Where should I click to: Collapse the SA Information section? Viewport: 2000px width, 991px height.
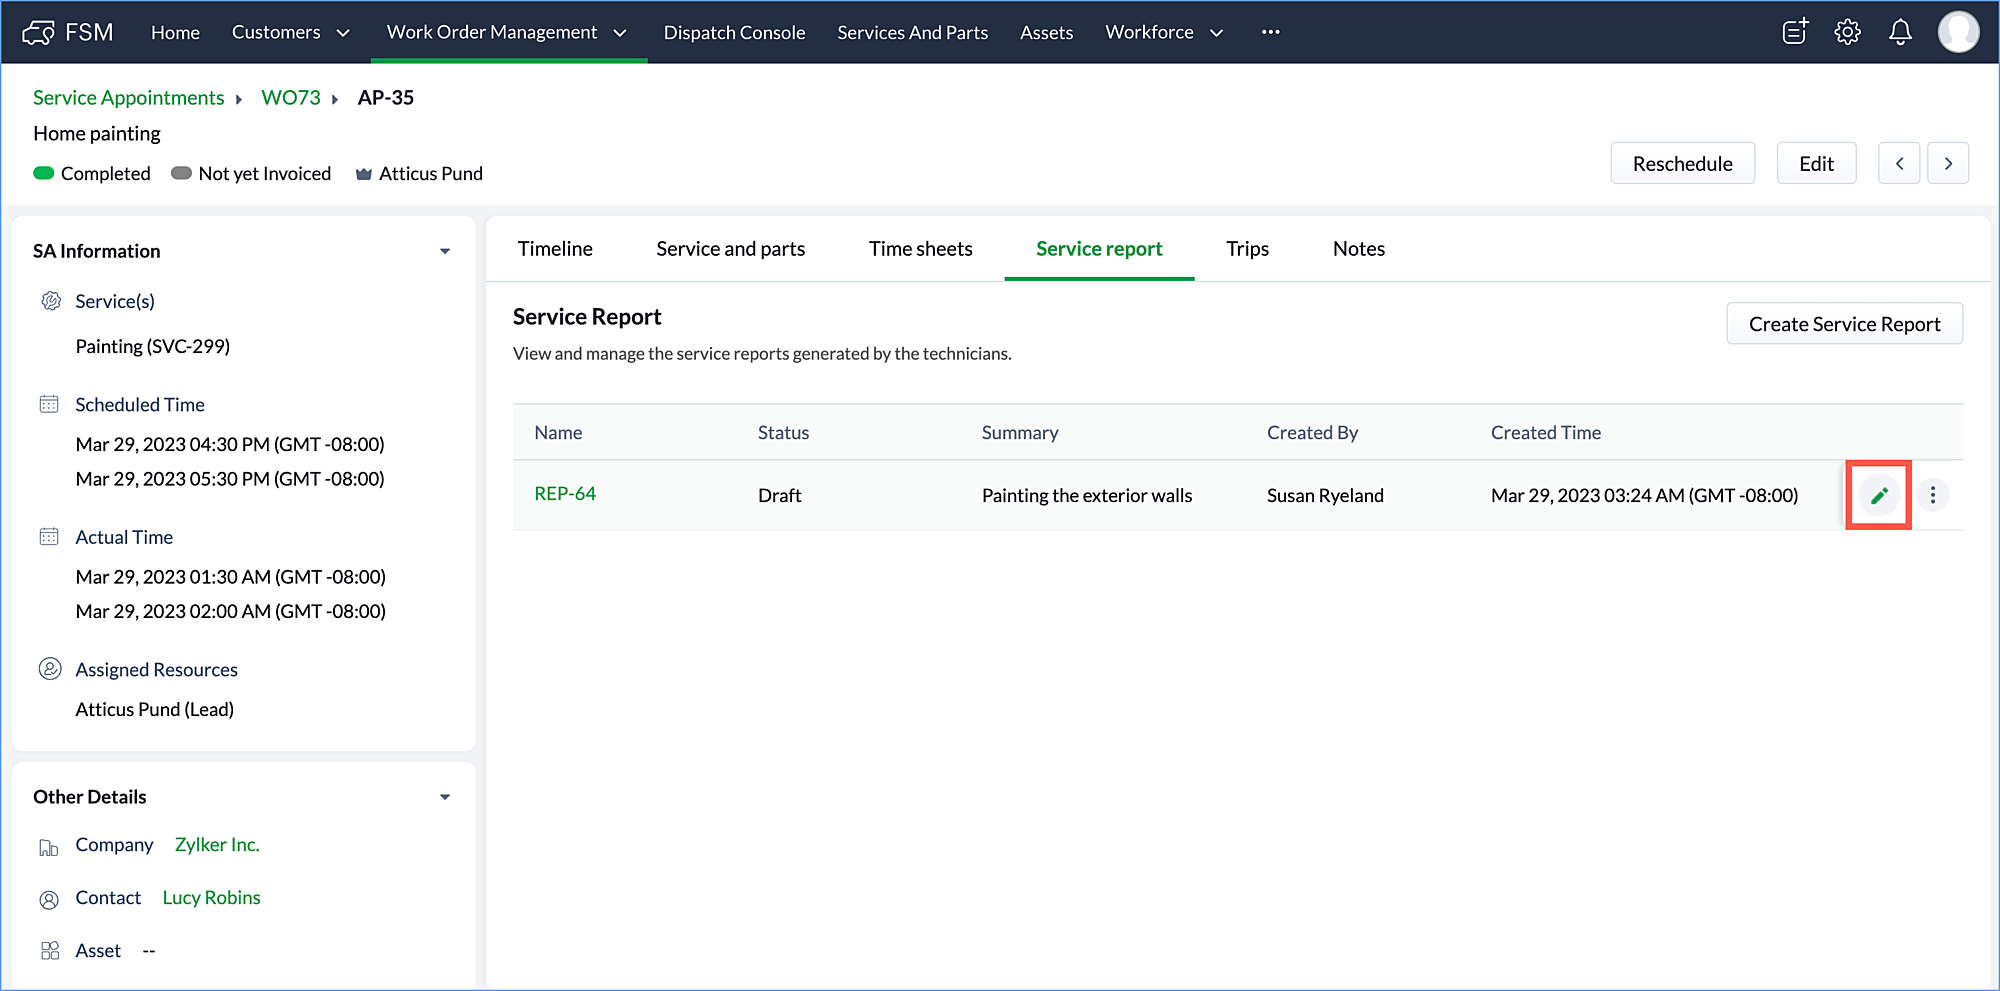pos(445,251)
